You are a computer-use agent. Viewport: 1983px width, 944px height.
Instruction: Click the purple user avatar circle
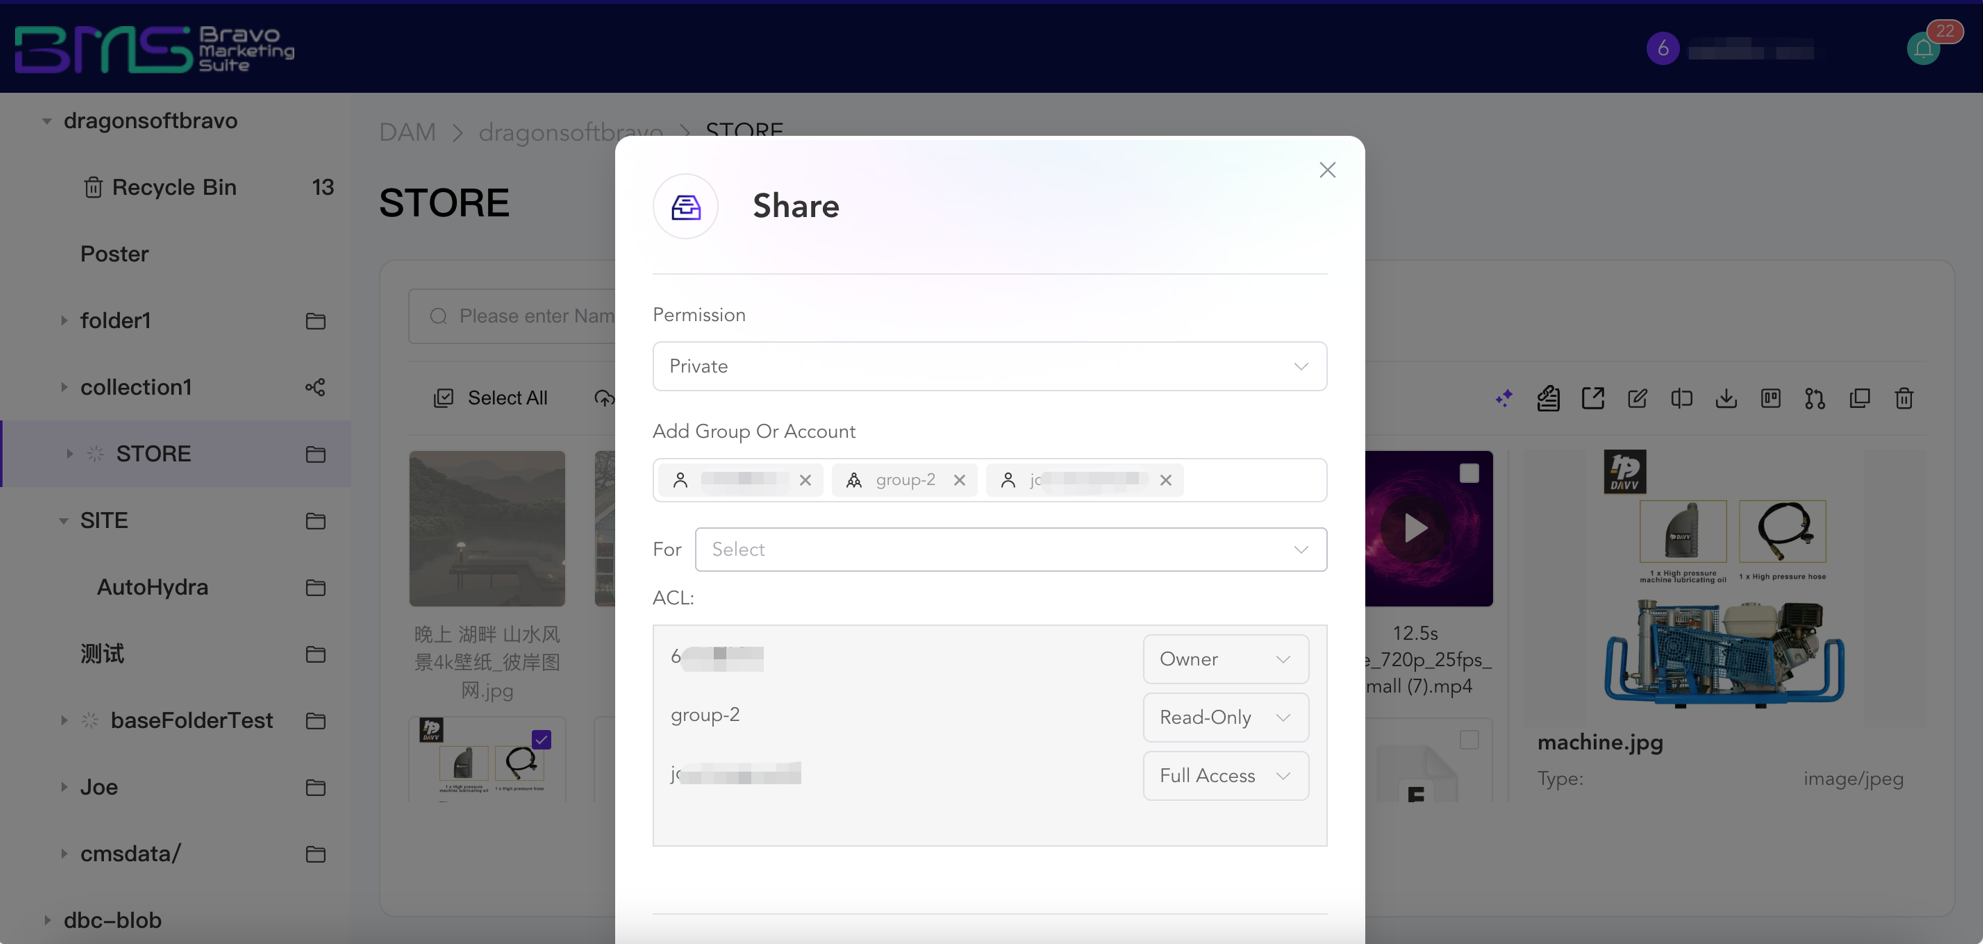click(1663, 48)
